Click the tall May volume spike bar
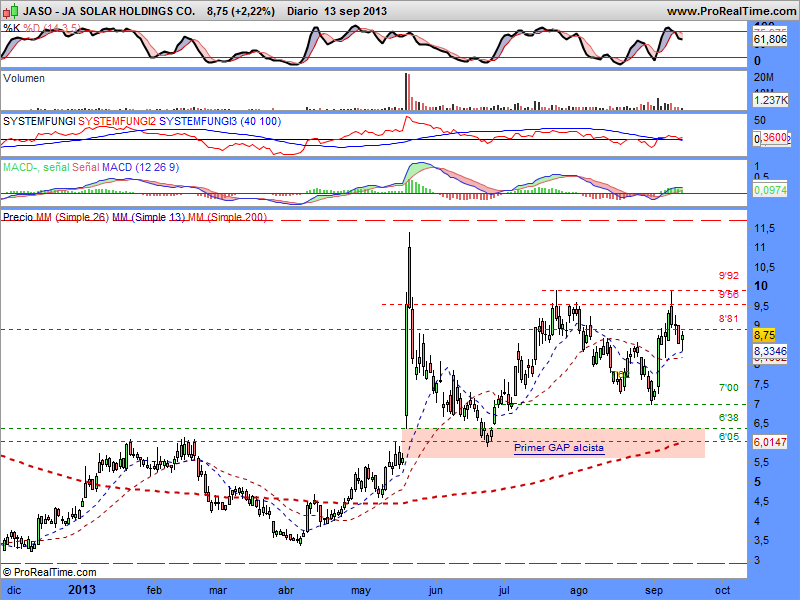Viewport: 800px width, 600px height. click(407, 91)
